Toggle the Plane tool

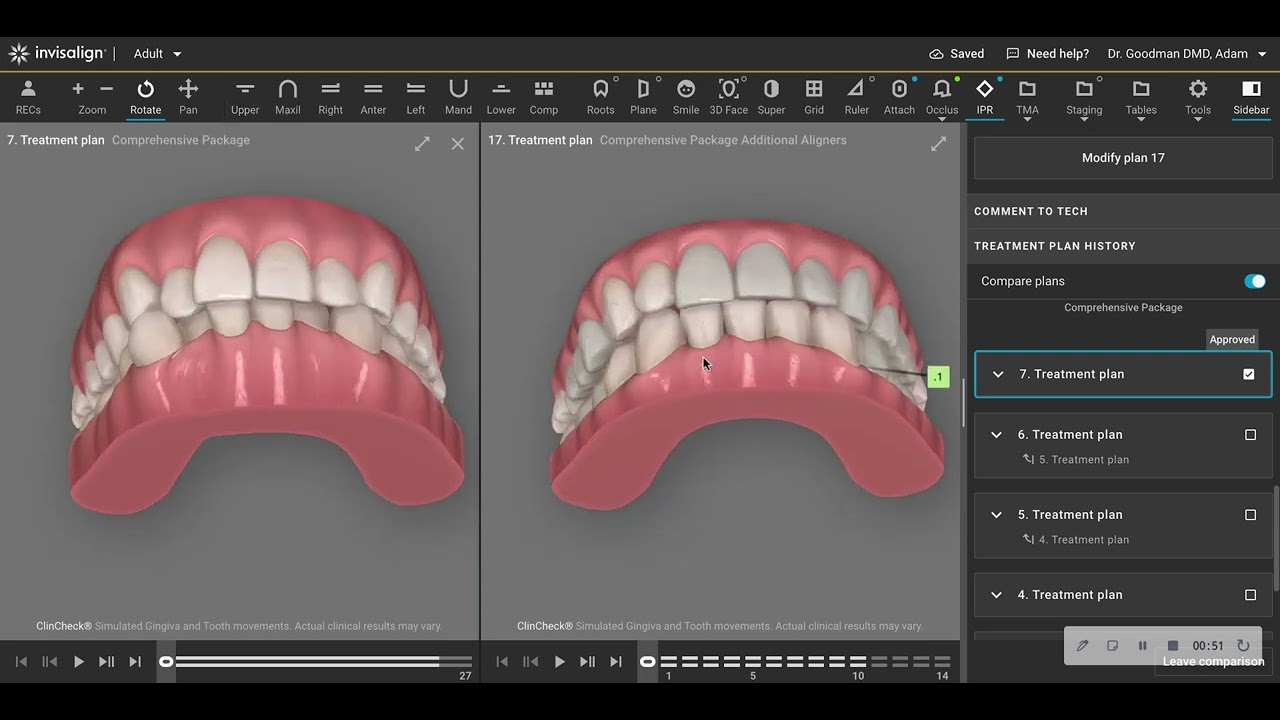(643, 97)
